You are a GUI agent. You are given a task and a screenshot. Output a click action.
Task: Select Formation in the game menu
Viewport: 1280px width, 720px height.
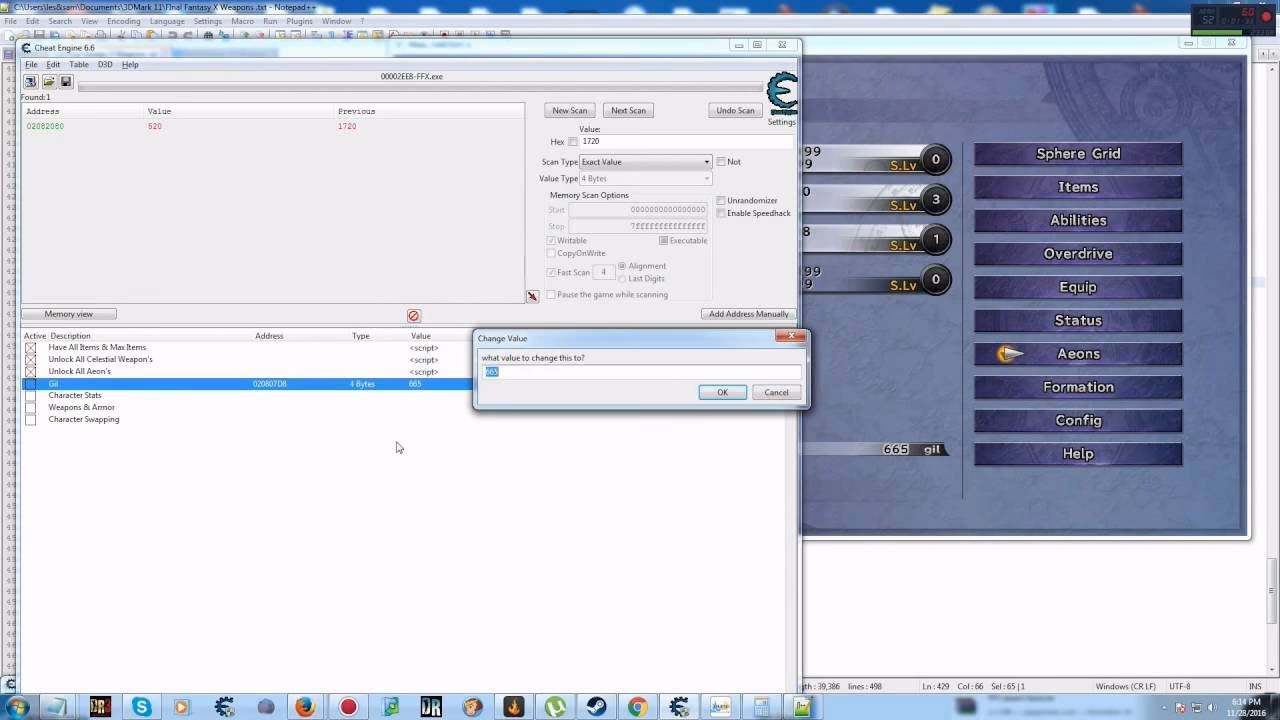1078,387
